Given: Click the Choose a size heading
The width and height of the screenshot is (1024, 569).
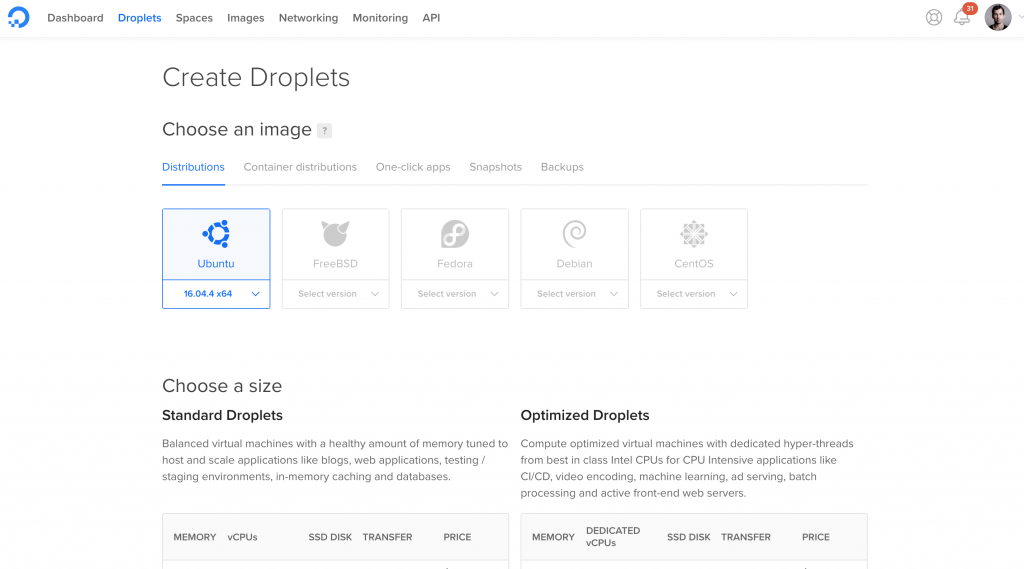Looking at the screenshot, I should [x=222, y=386].
